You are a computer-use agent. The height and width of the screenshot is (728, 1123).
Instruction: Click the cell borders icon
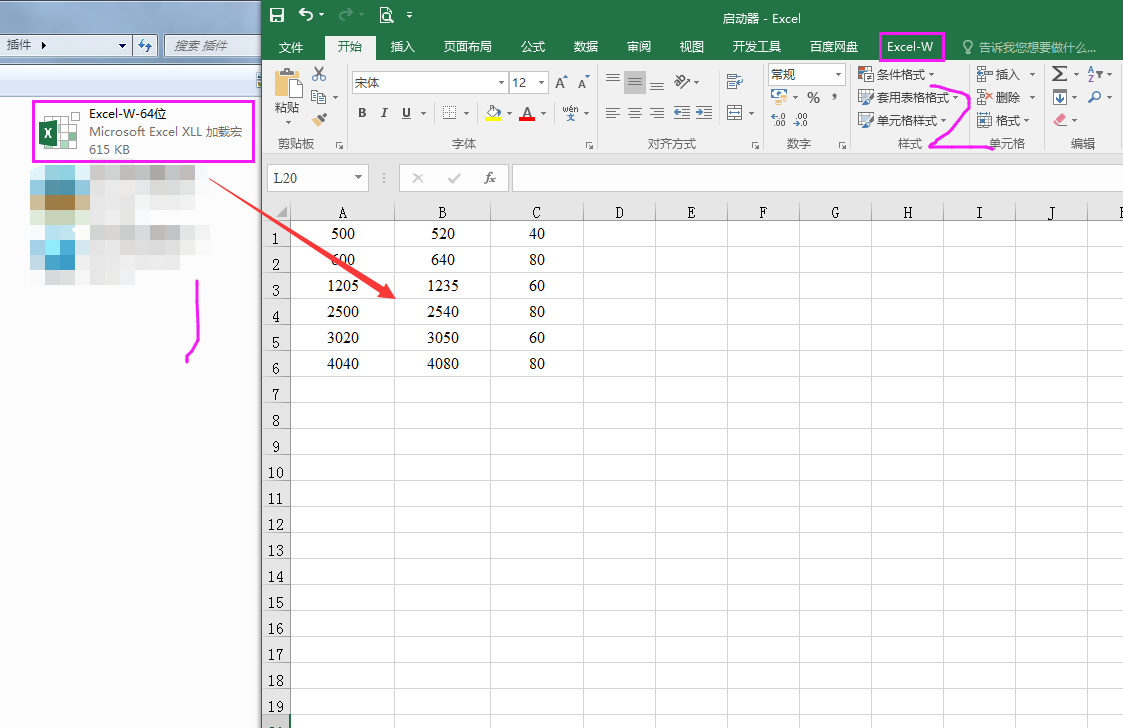[449, 112]
